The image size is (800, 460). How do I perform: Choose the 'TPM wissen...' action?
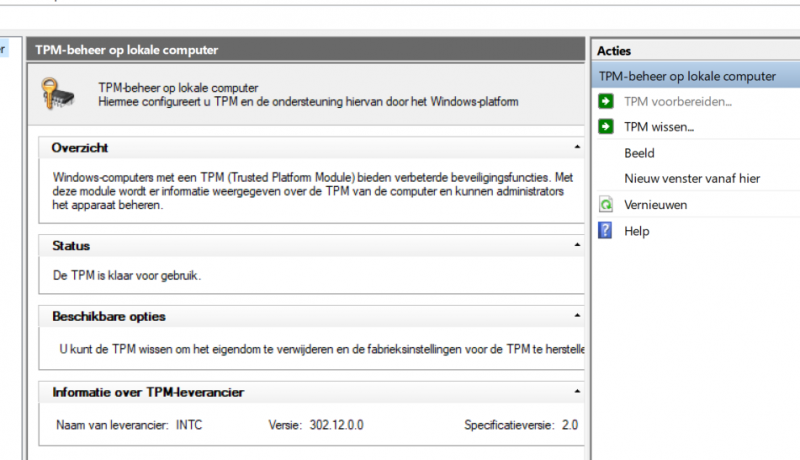(x=659, y=127)
